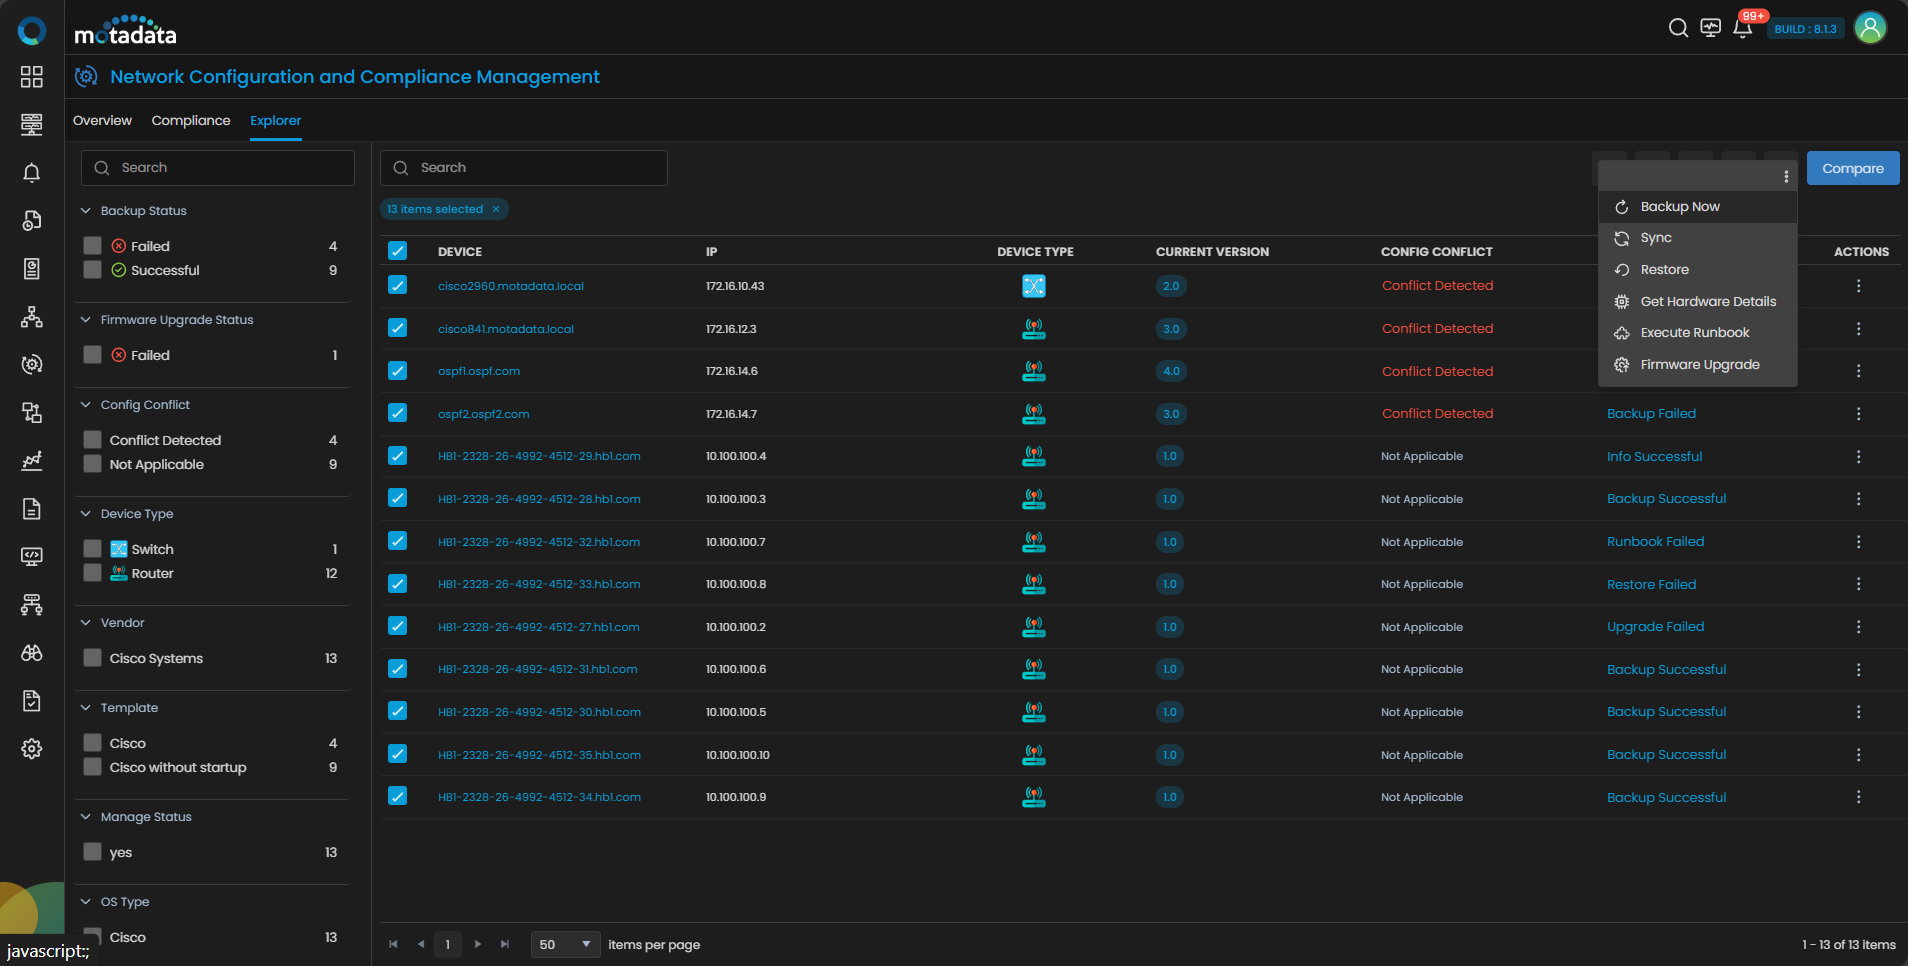The height and width of the screenshot is (966, 1908).
Task: Check the Failed backup status filter
Action: click(93, 246)
